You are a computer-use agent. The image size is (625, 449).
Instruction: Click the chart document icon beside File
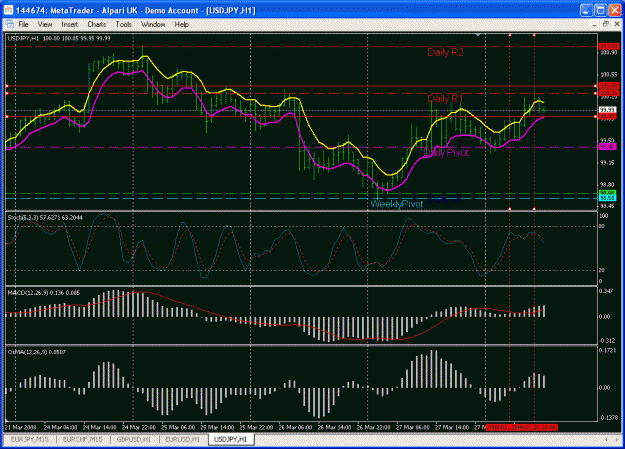10,24
